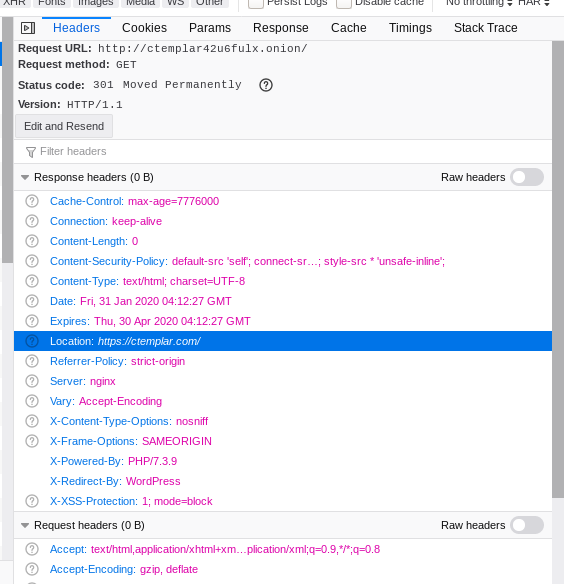Click the help icon beside X-Frame-Options
This screenshot has height=584, width=564.
32,441
